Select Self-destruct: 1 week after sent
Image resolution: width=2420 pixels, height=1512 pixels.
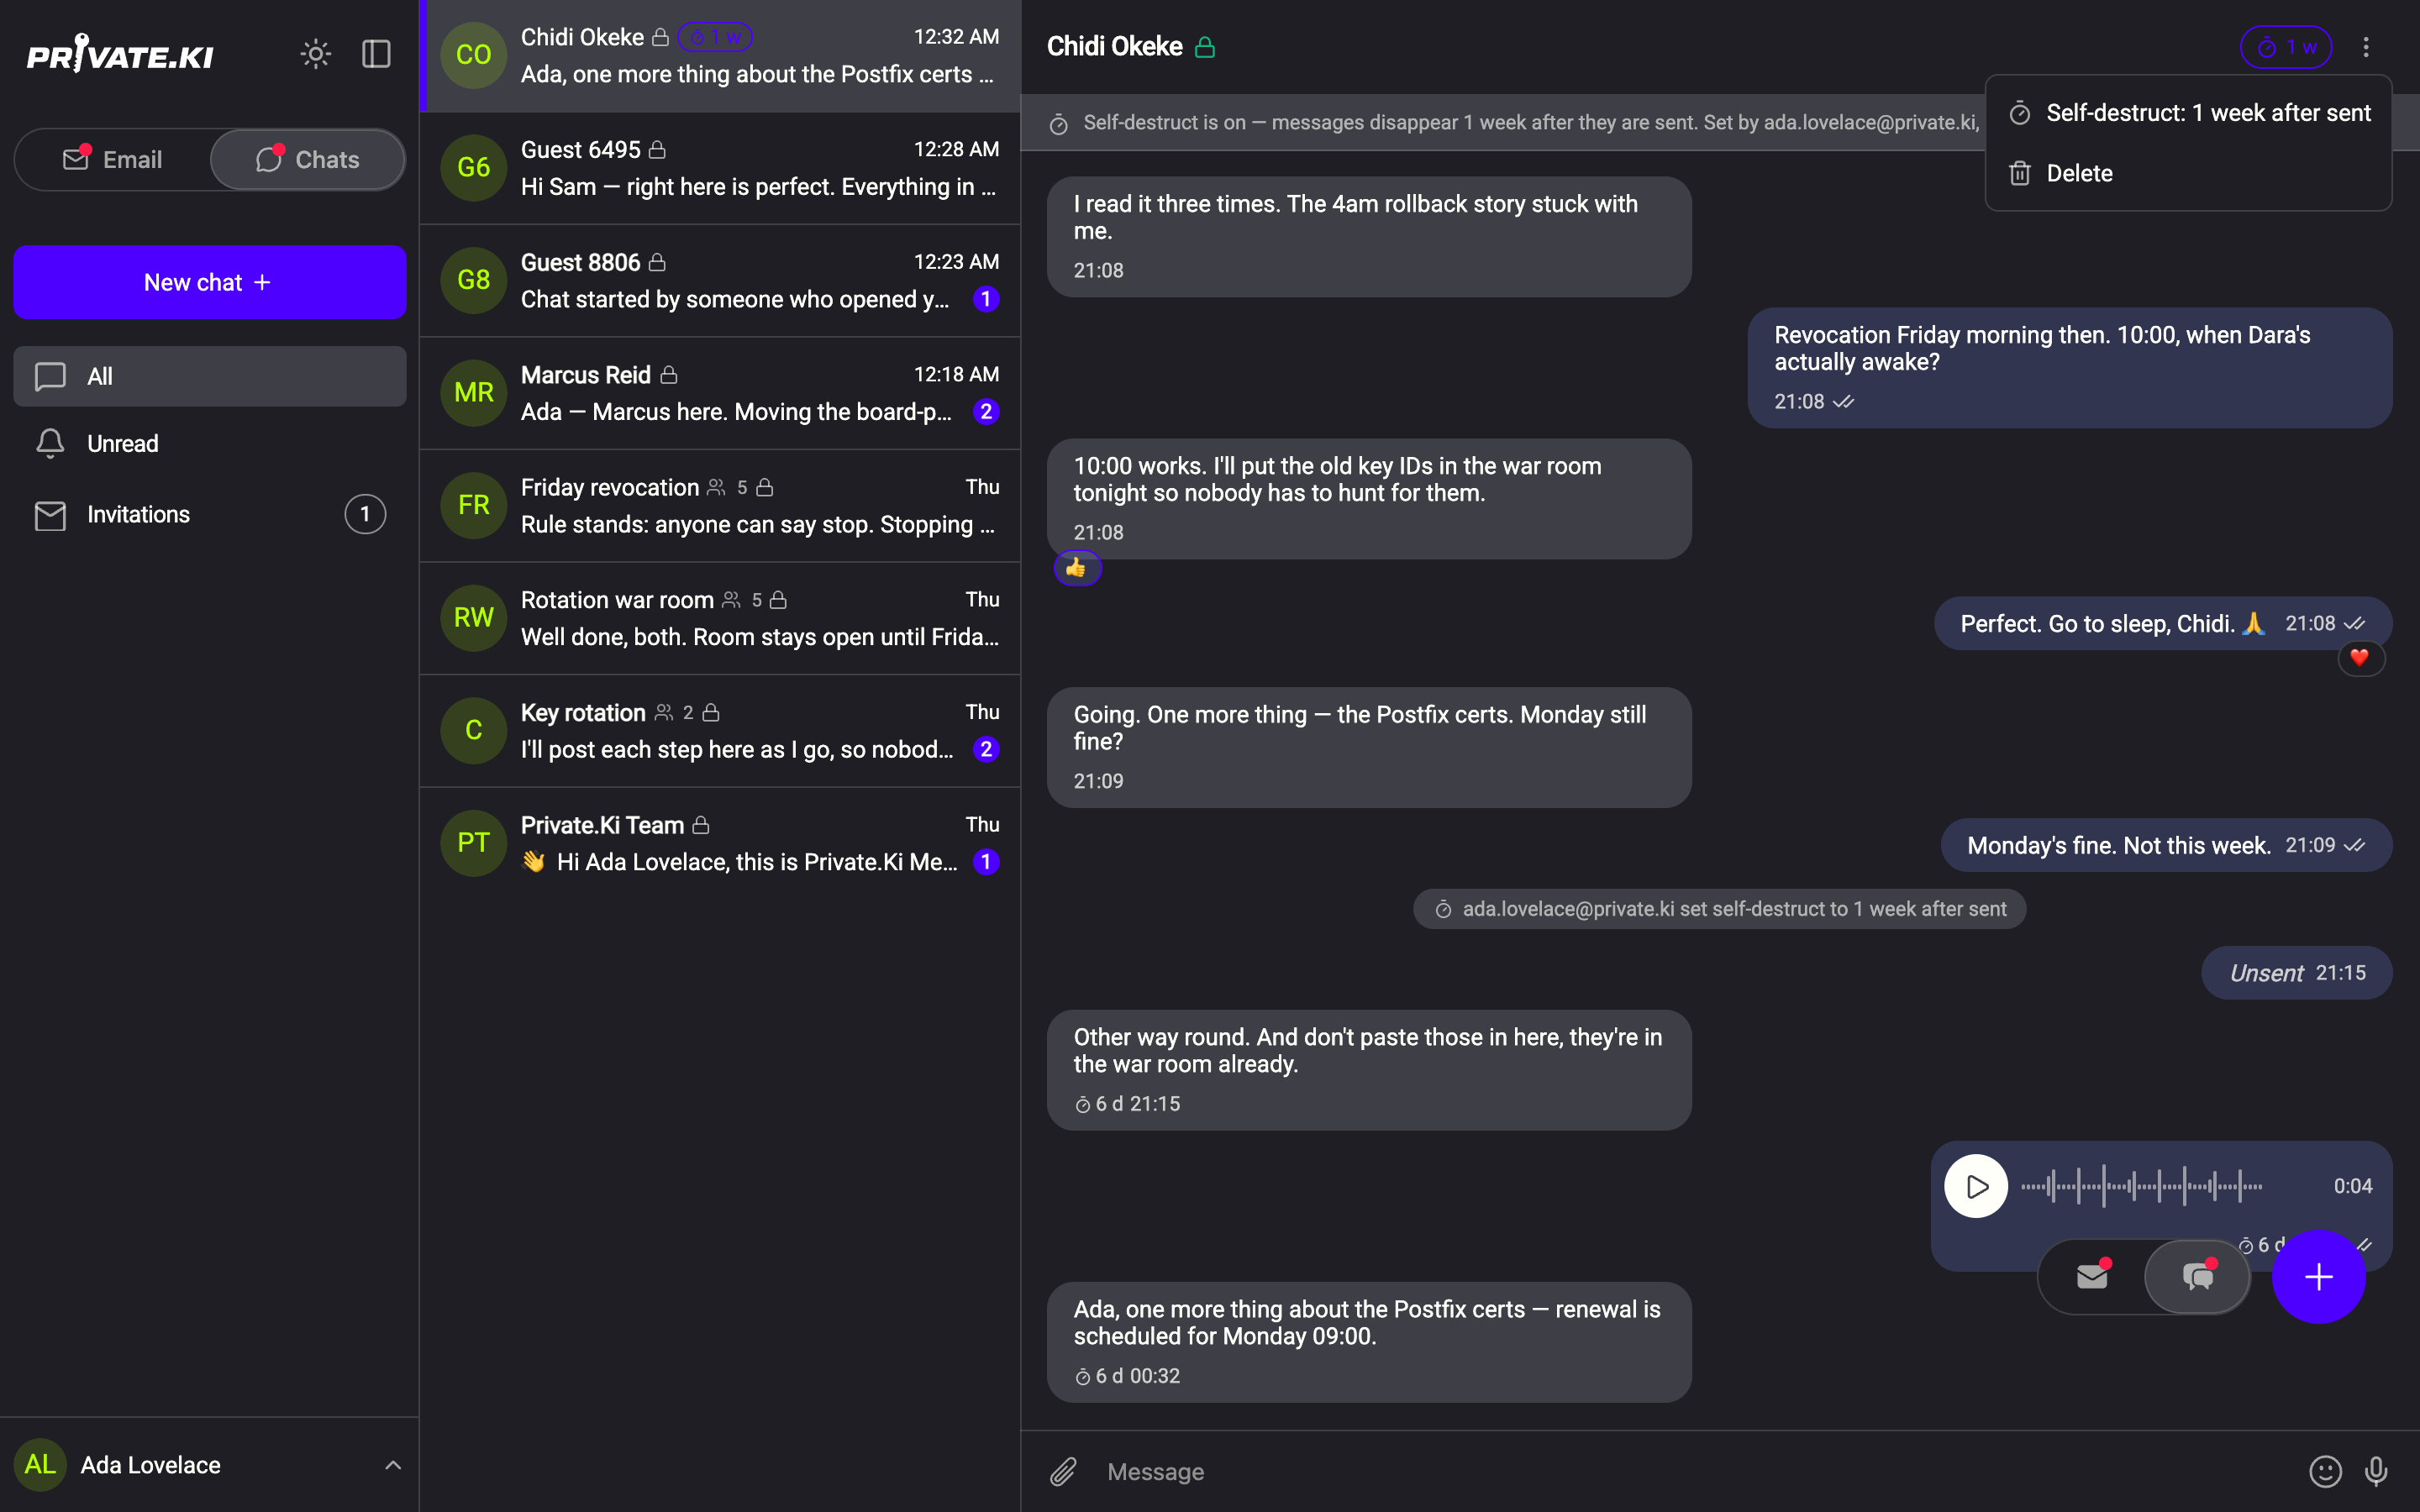(x=2188, y=113)
